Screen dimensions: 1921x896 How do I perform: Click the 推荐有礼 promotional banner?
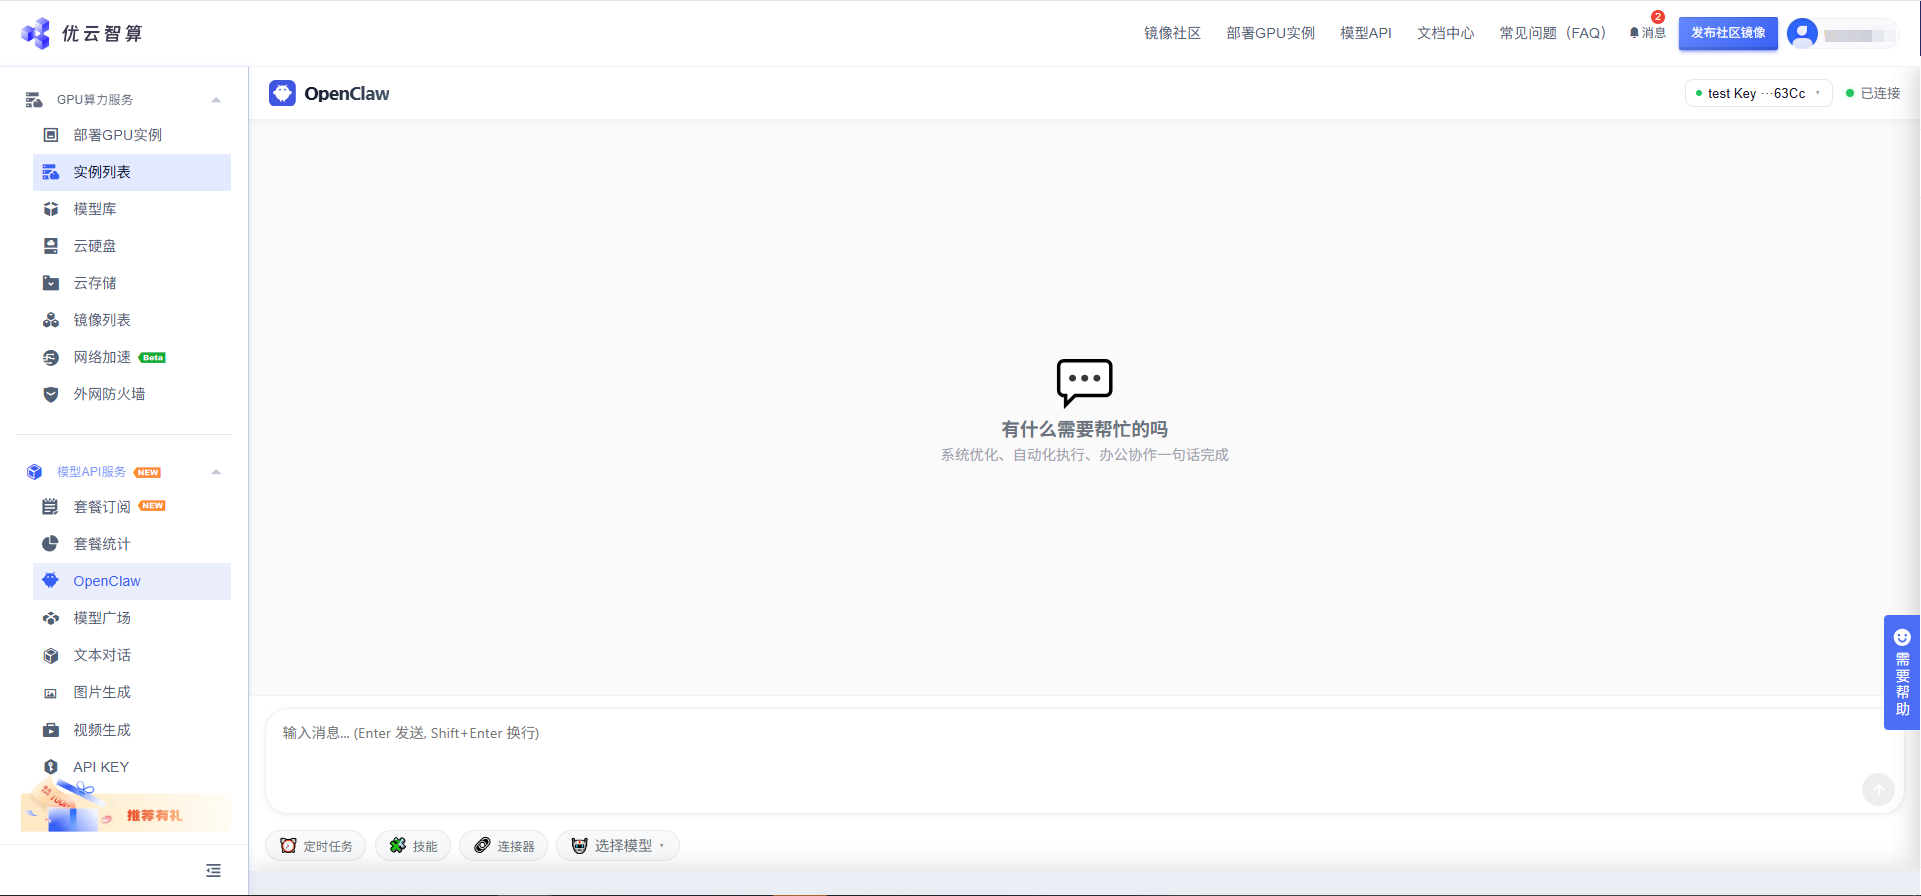[x=125, y=814]
